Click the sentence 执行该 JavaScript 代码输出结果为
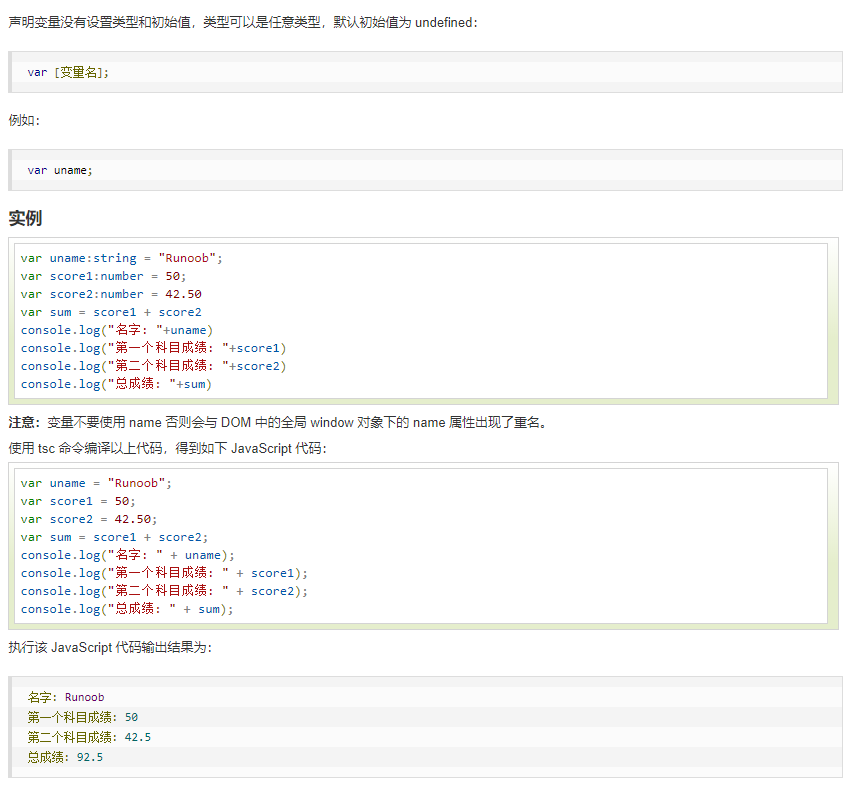Screen dimensions: 850x787 pos(110,647)
